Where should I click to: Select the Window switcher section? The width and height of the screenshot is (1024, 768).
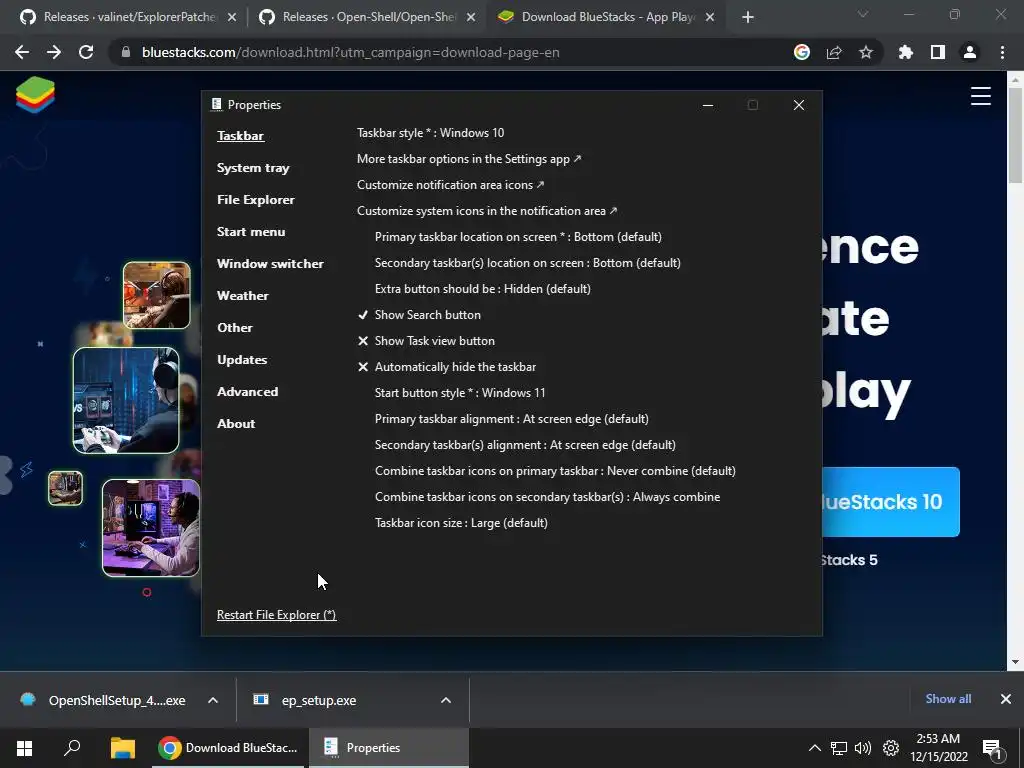tap(270, 264)
